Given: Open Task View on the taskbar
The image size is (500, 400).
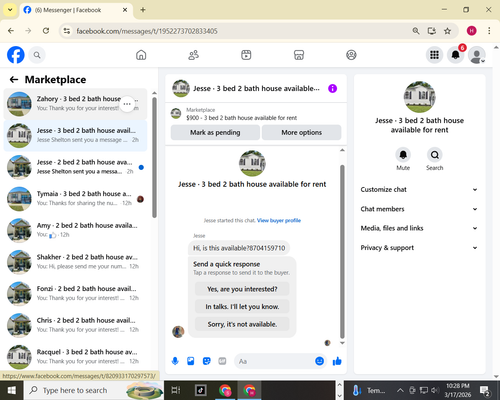Looking at the screenshot, I should tap(176, 390).
